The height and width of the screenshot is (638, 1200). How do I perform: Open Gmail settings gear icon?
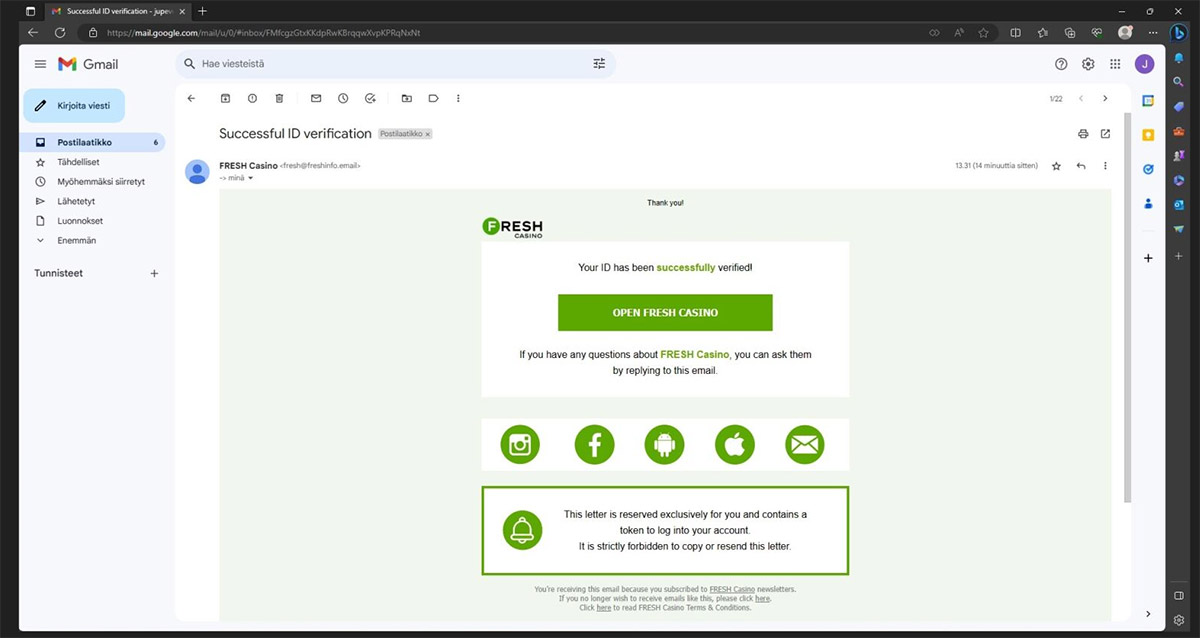click(x=1088, y=64)
